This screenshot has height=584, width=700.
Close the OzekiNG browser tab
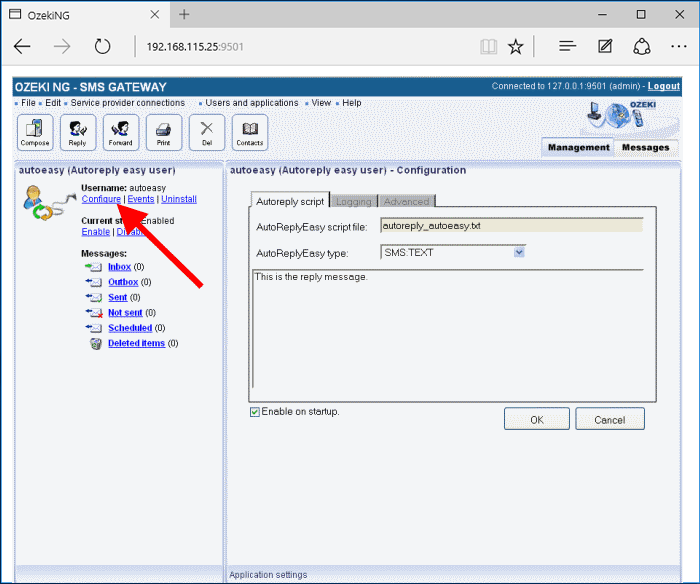[155, 15]
